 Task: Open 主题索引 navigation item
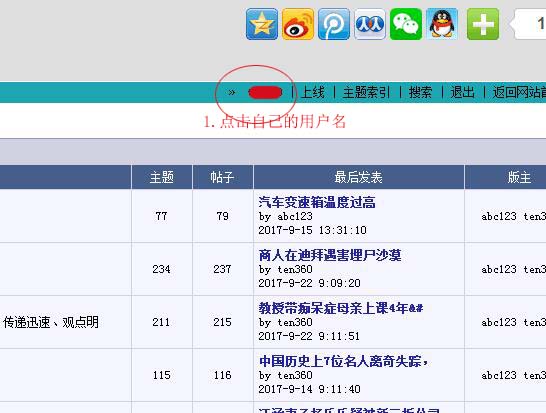tap(366, 93)
